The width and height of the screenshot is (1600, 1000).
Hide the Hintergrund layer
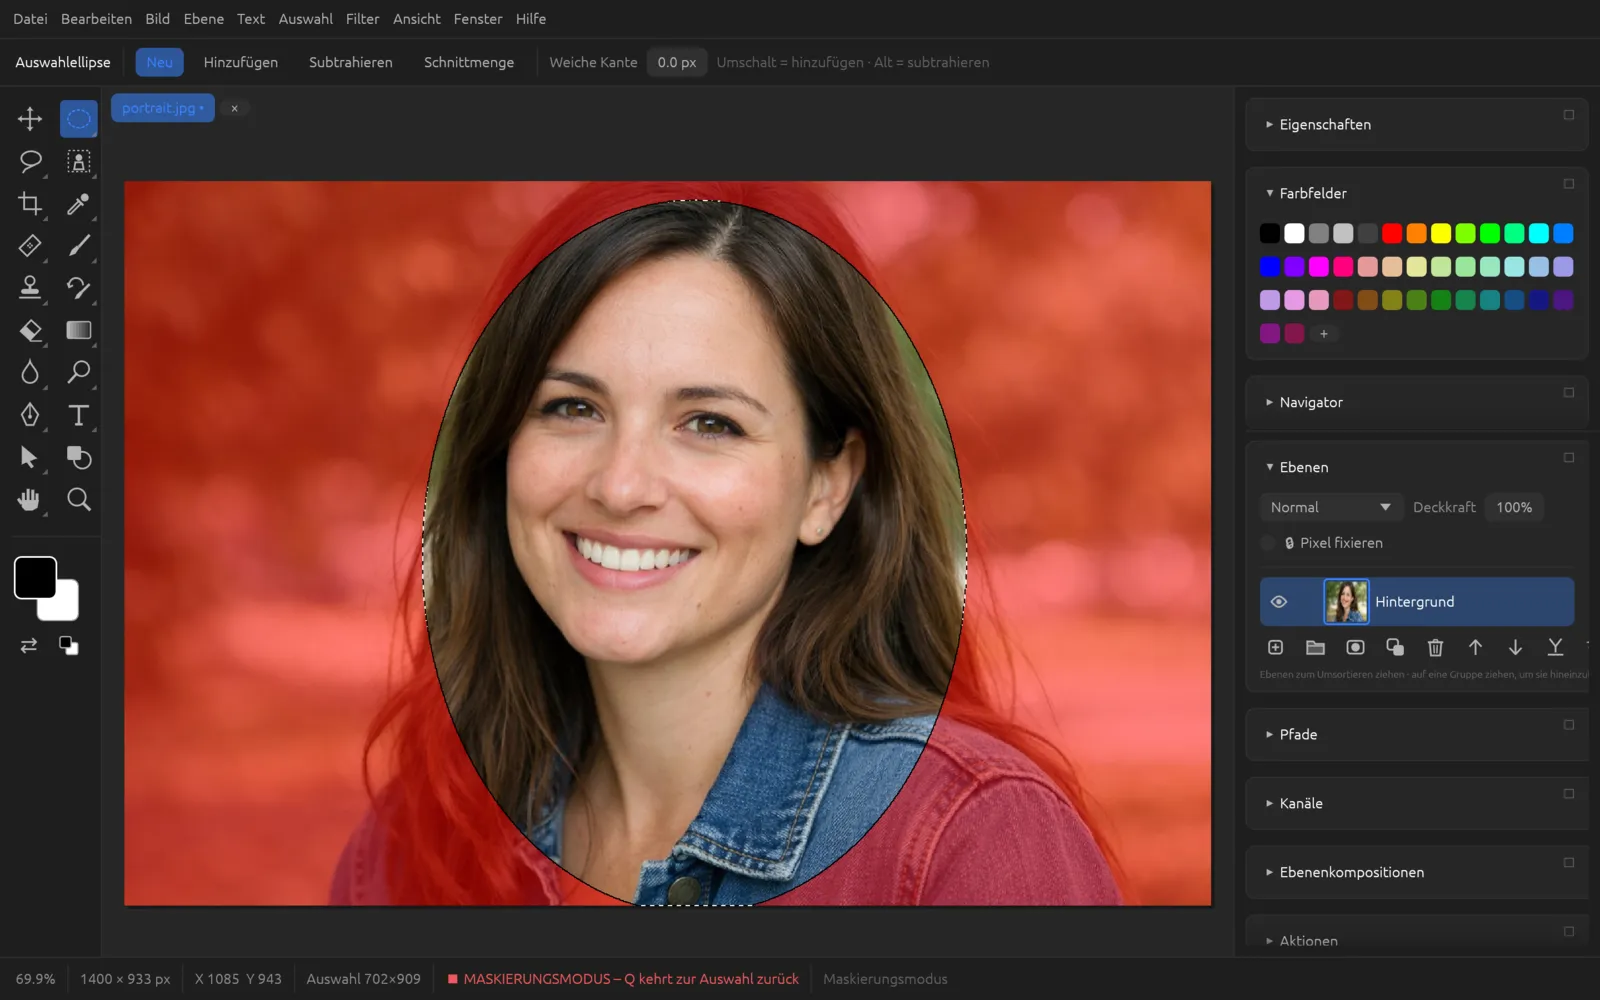pyautogui.click(x=1278, y=602)
